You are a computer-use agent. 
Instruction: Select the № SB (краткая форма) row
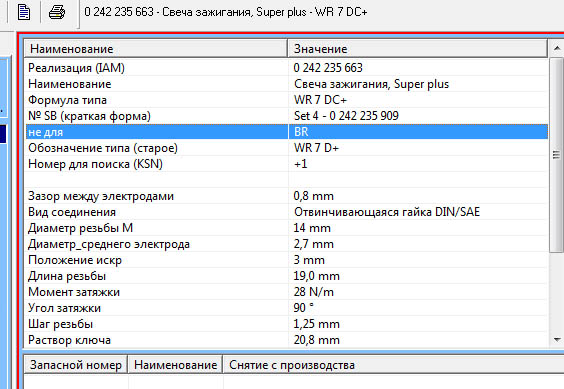tap(287, 116)
